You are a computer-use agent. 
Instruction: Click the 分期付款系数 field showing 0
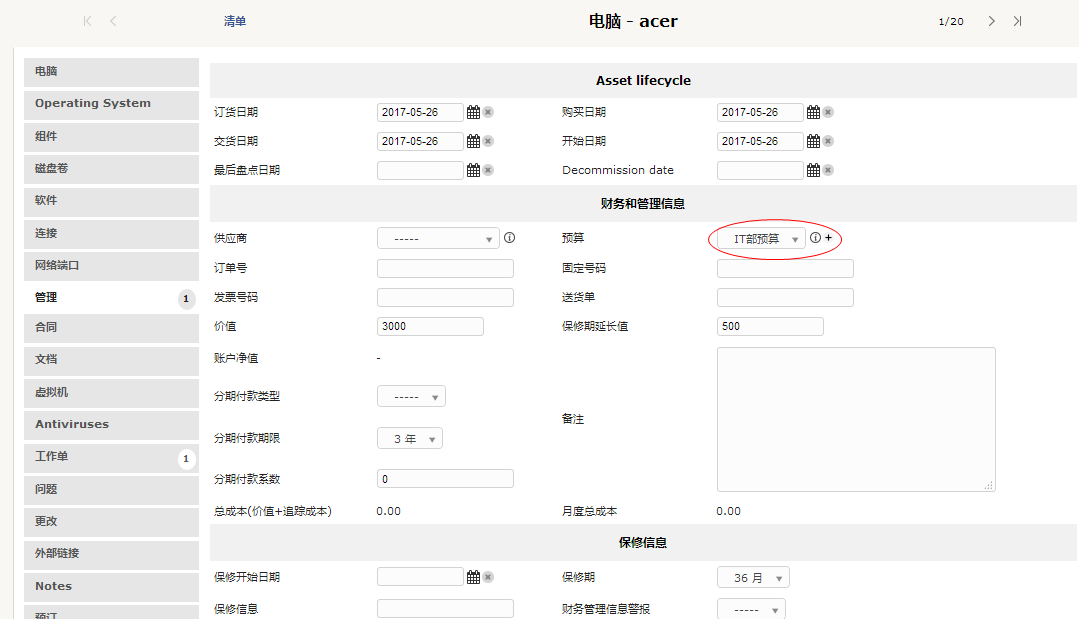tap(445, 479)
